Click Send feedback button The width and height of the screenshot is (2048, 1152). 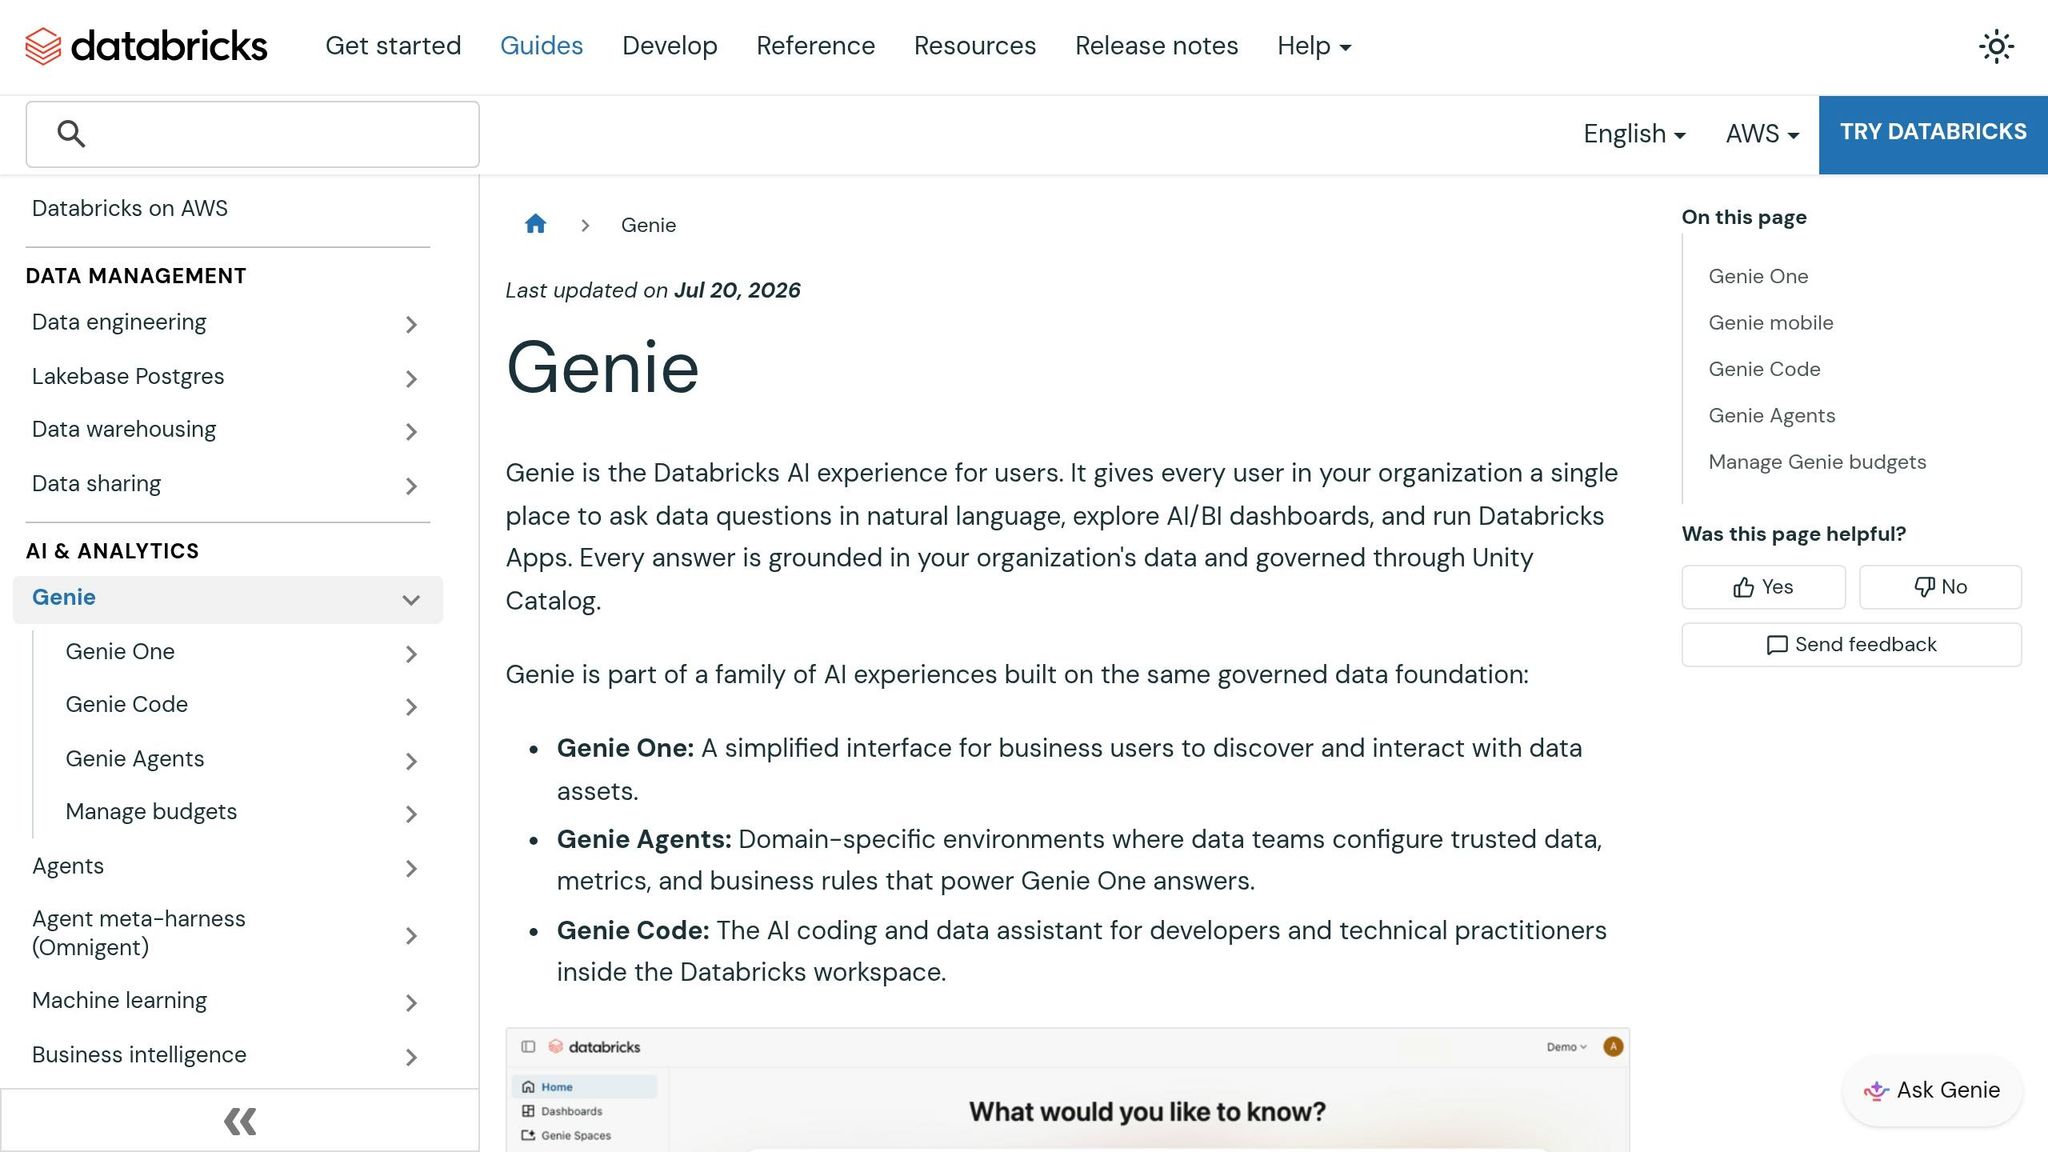tap(1851, 645)
